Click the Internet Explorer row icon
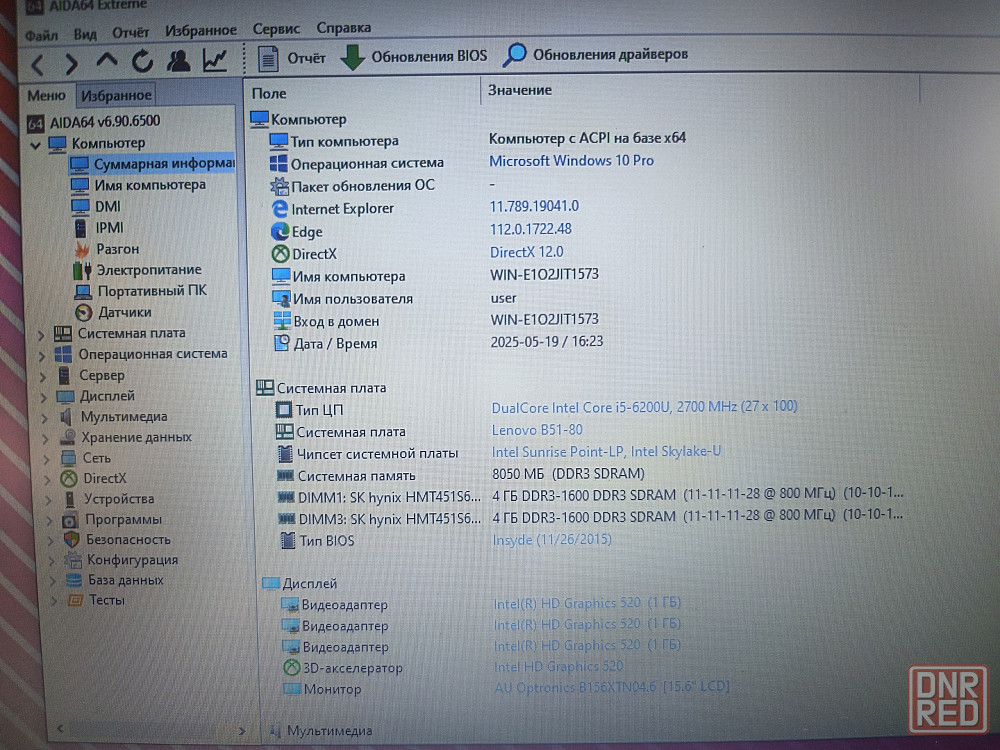The image size is (1000, 750). pos(279,209)
